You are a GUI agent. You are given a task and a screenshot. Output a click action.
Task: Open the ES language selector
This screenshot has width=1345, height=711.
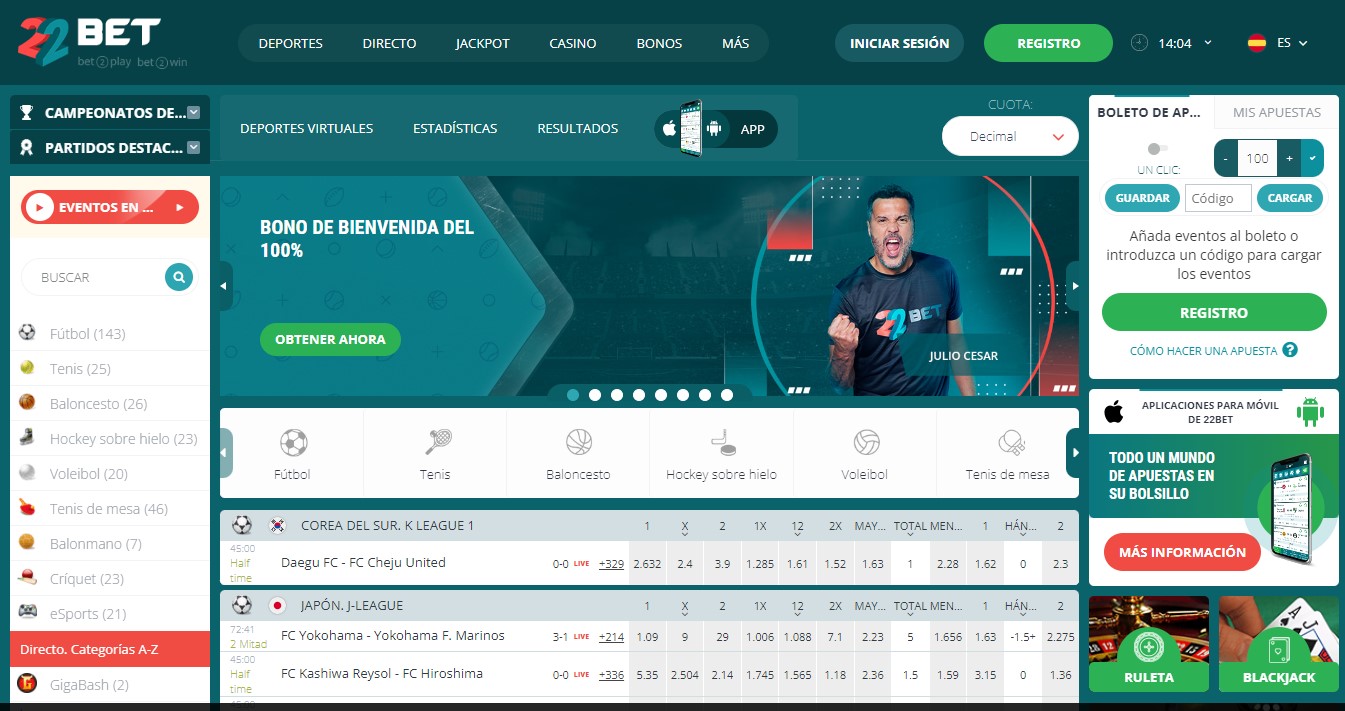click(x=1278, y=43)
